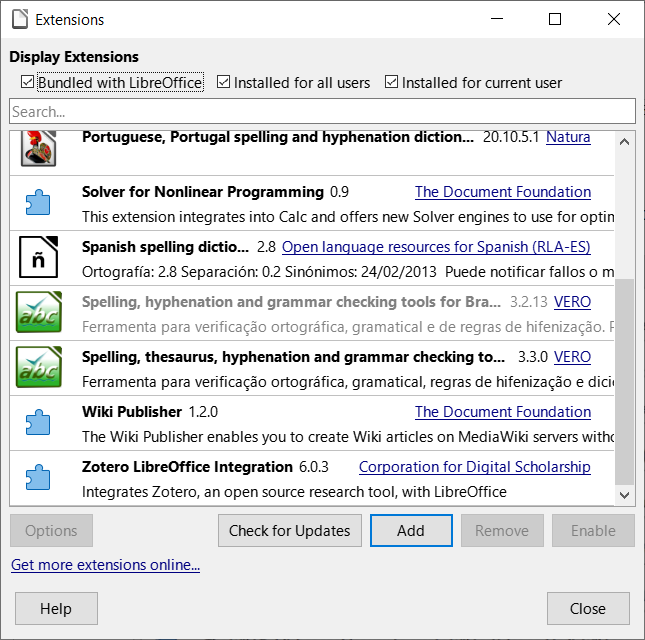
Task: Focus the Search extensions field
Action: (322, 111)
